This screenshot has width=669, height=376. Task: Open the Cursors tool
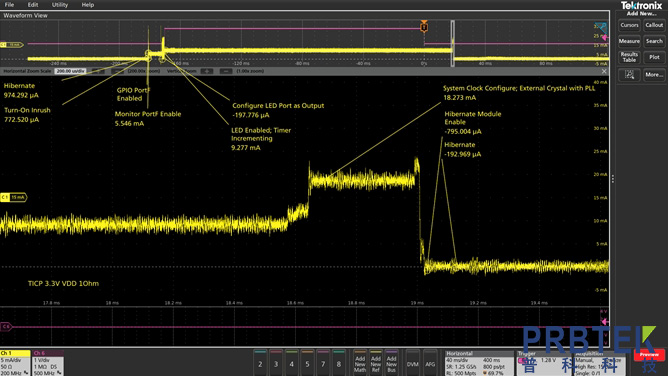click(x=629, y=26)
